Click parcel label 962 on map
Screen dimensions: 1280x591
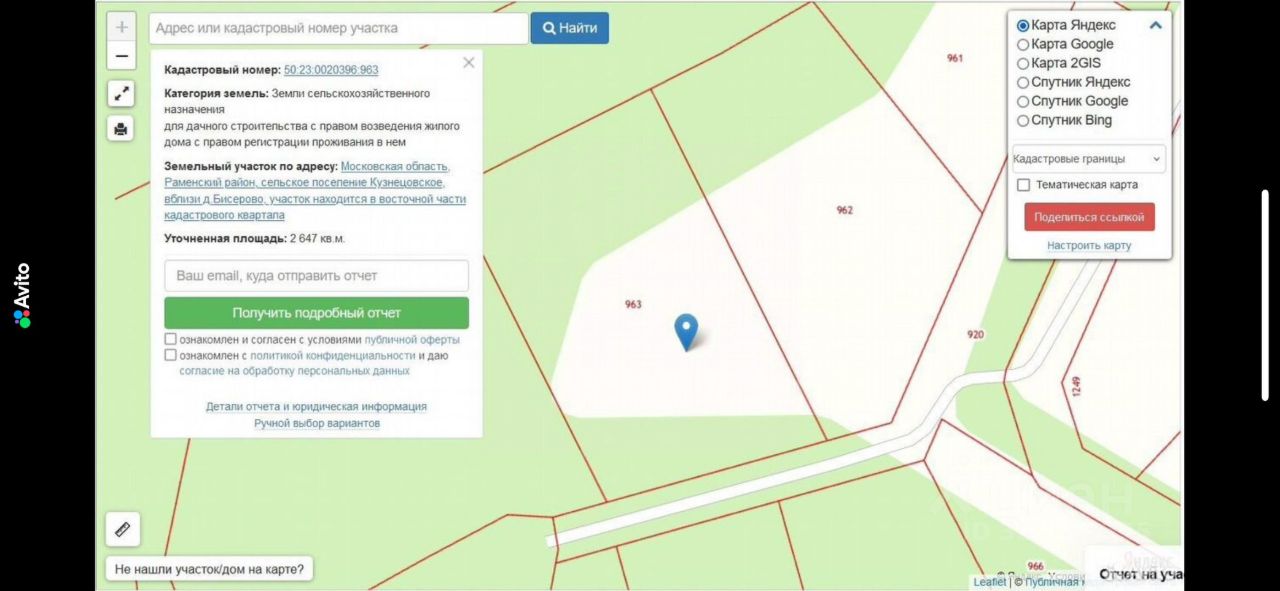pyautogui.click(x=845, y=210)
